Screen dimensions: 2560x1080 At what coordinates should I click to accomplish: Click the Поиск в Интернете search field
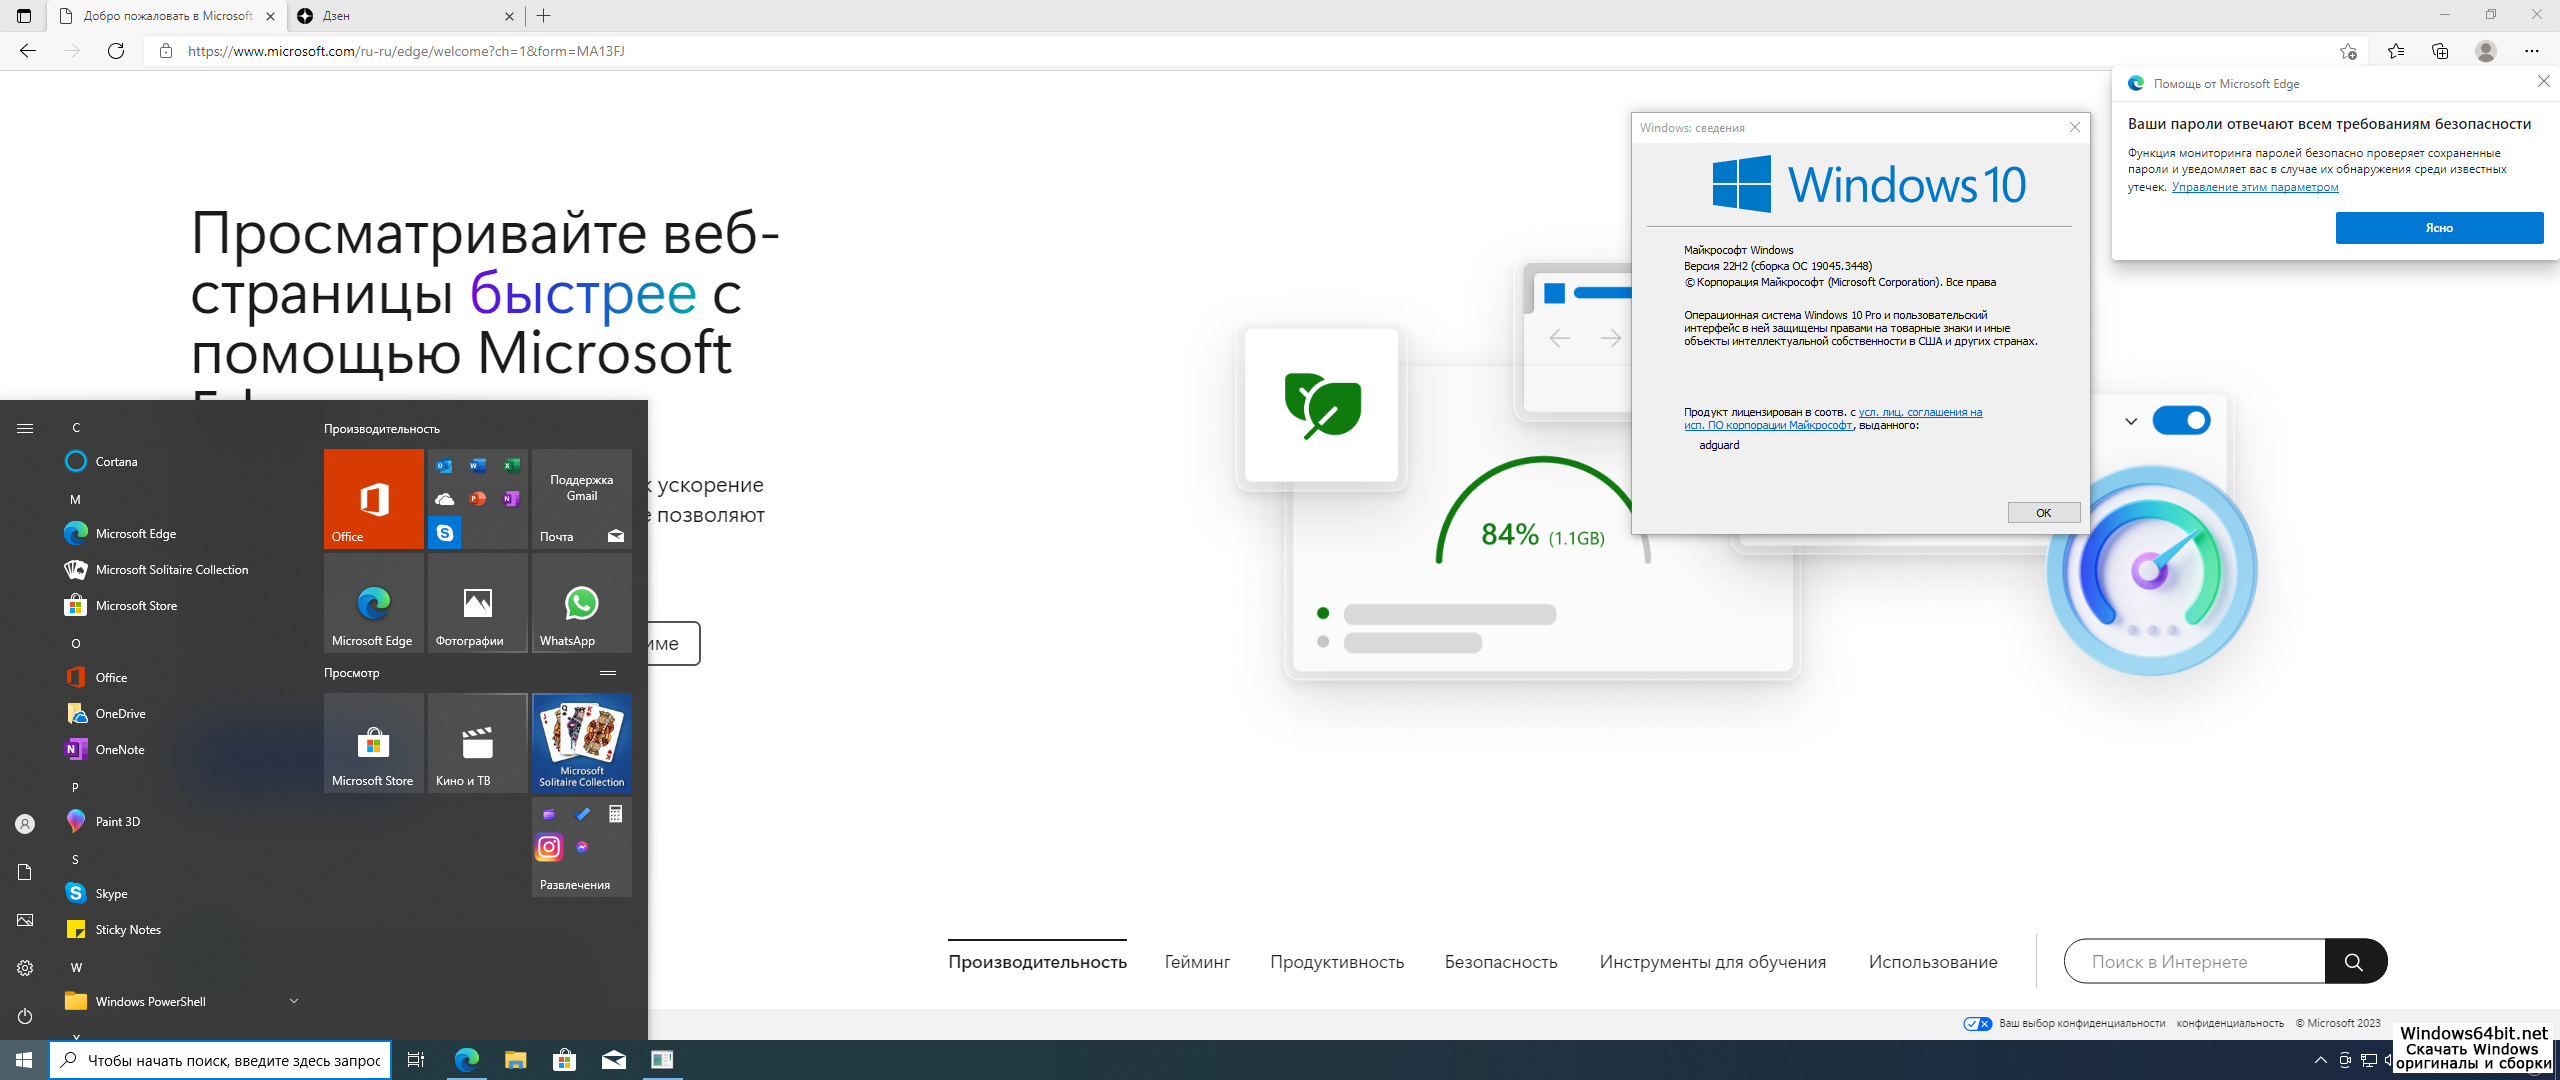2194,962
